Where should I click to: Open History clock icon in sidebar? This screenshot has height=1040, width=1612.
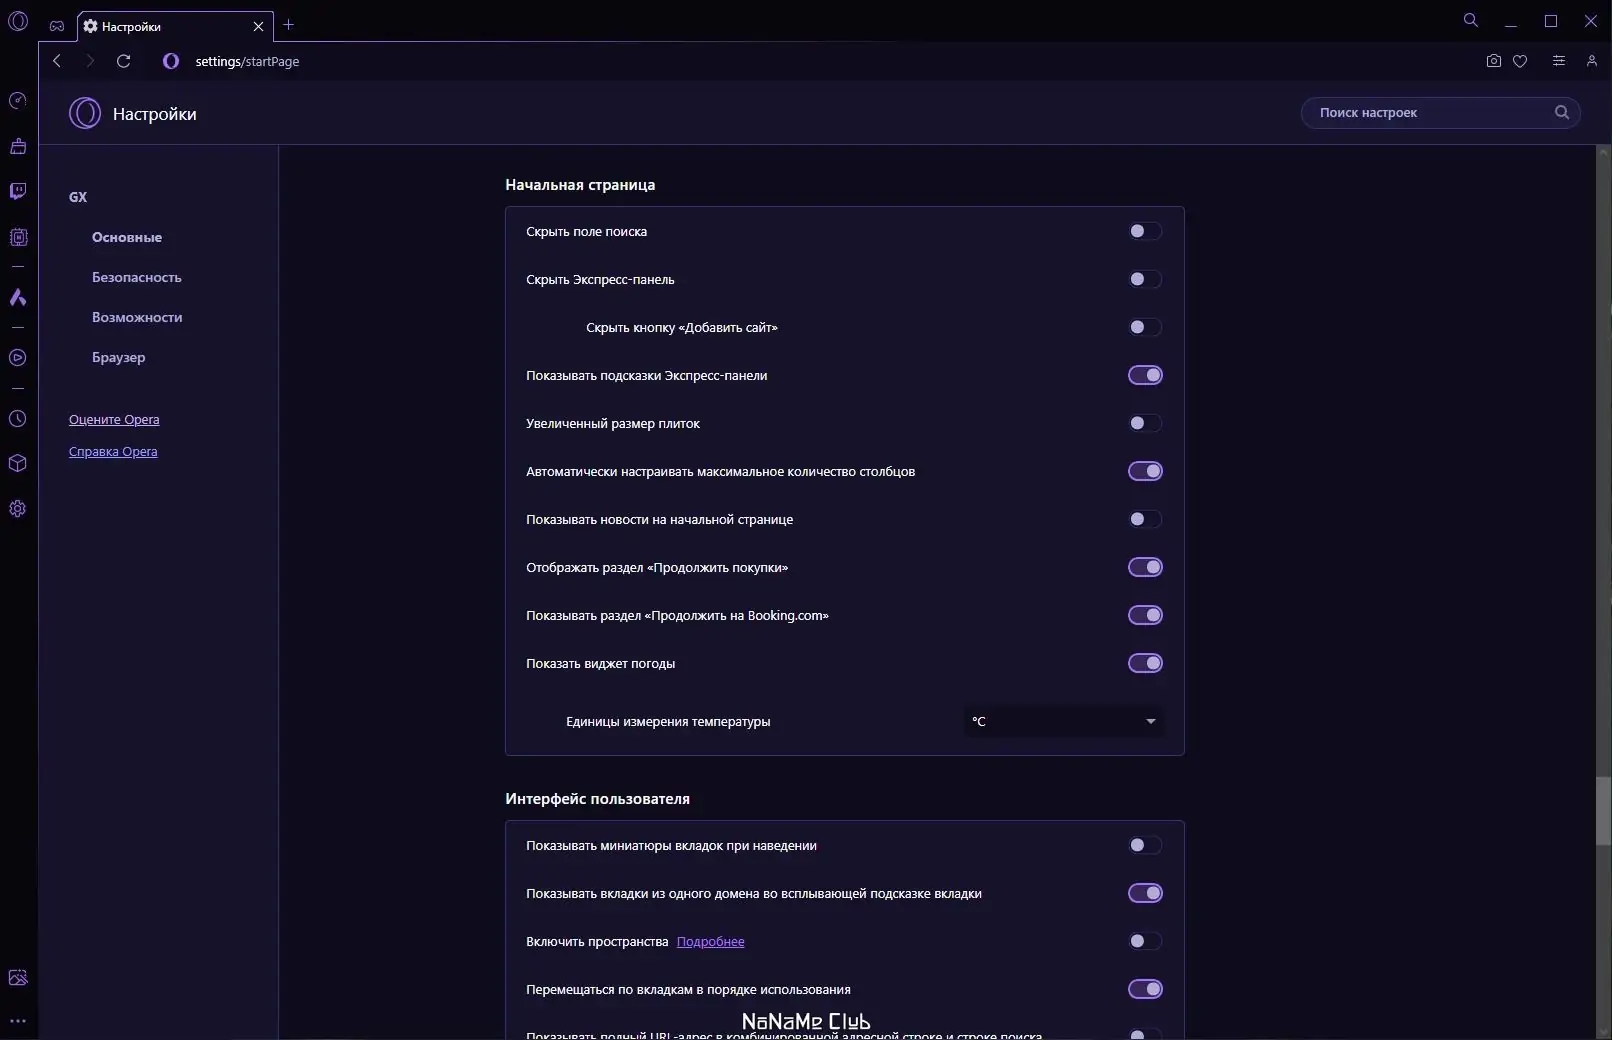18,419
